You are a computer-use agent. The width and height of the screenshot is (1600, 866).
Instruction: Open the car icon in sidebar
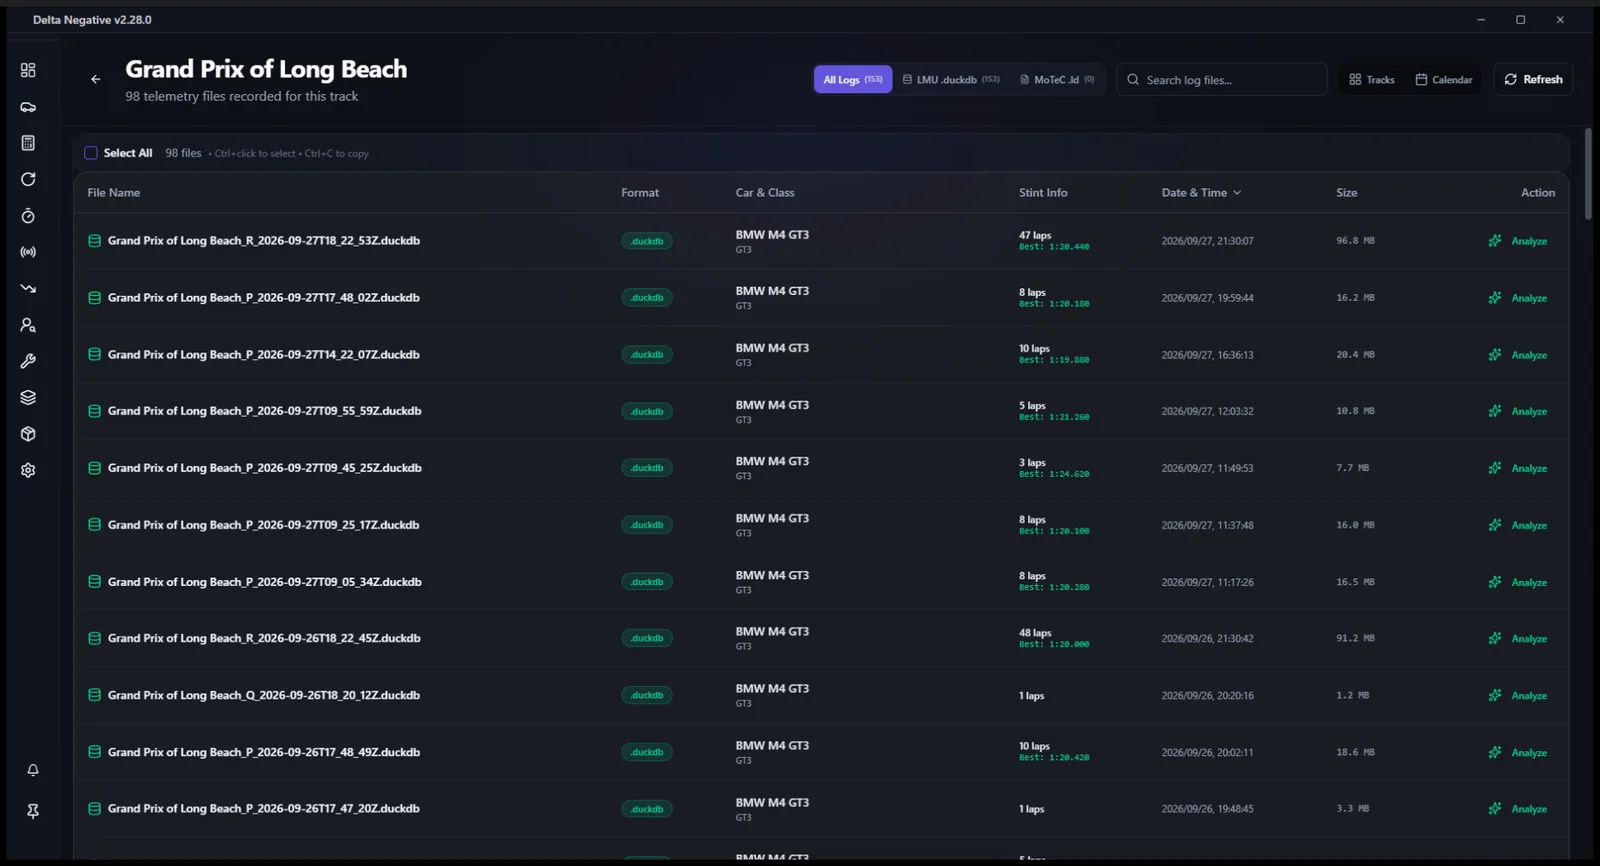tap(28, 107)
